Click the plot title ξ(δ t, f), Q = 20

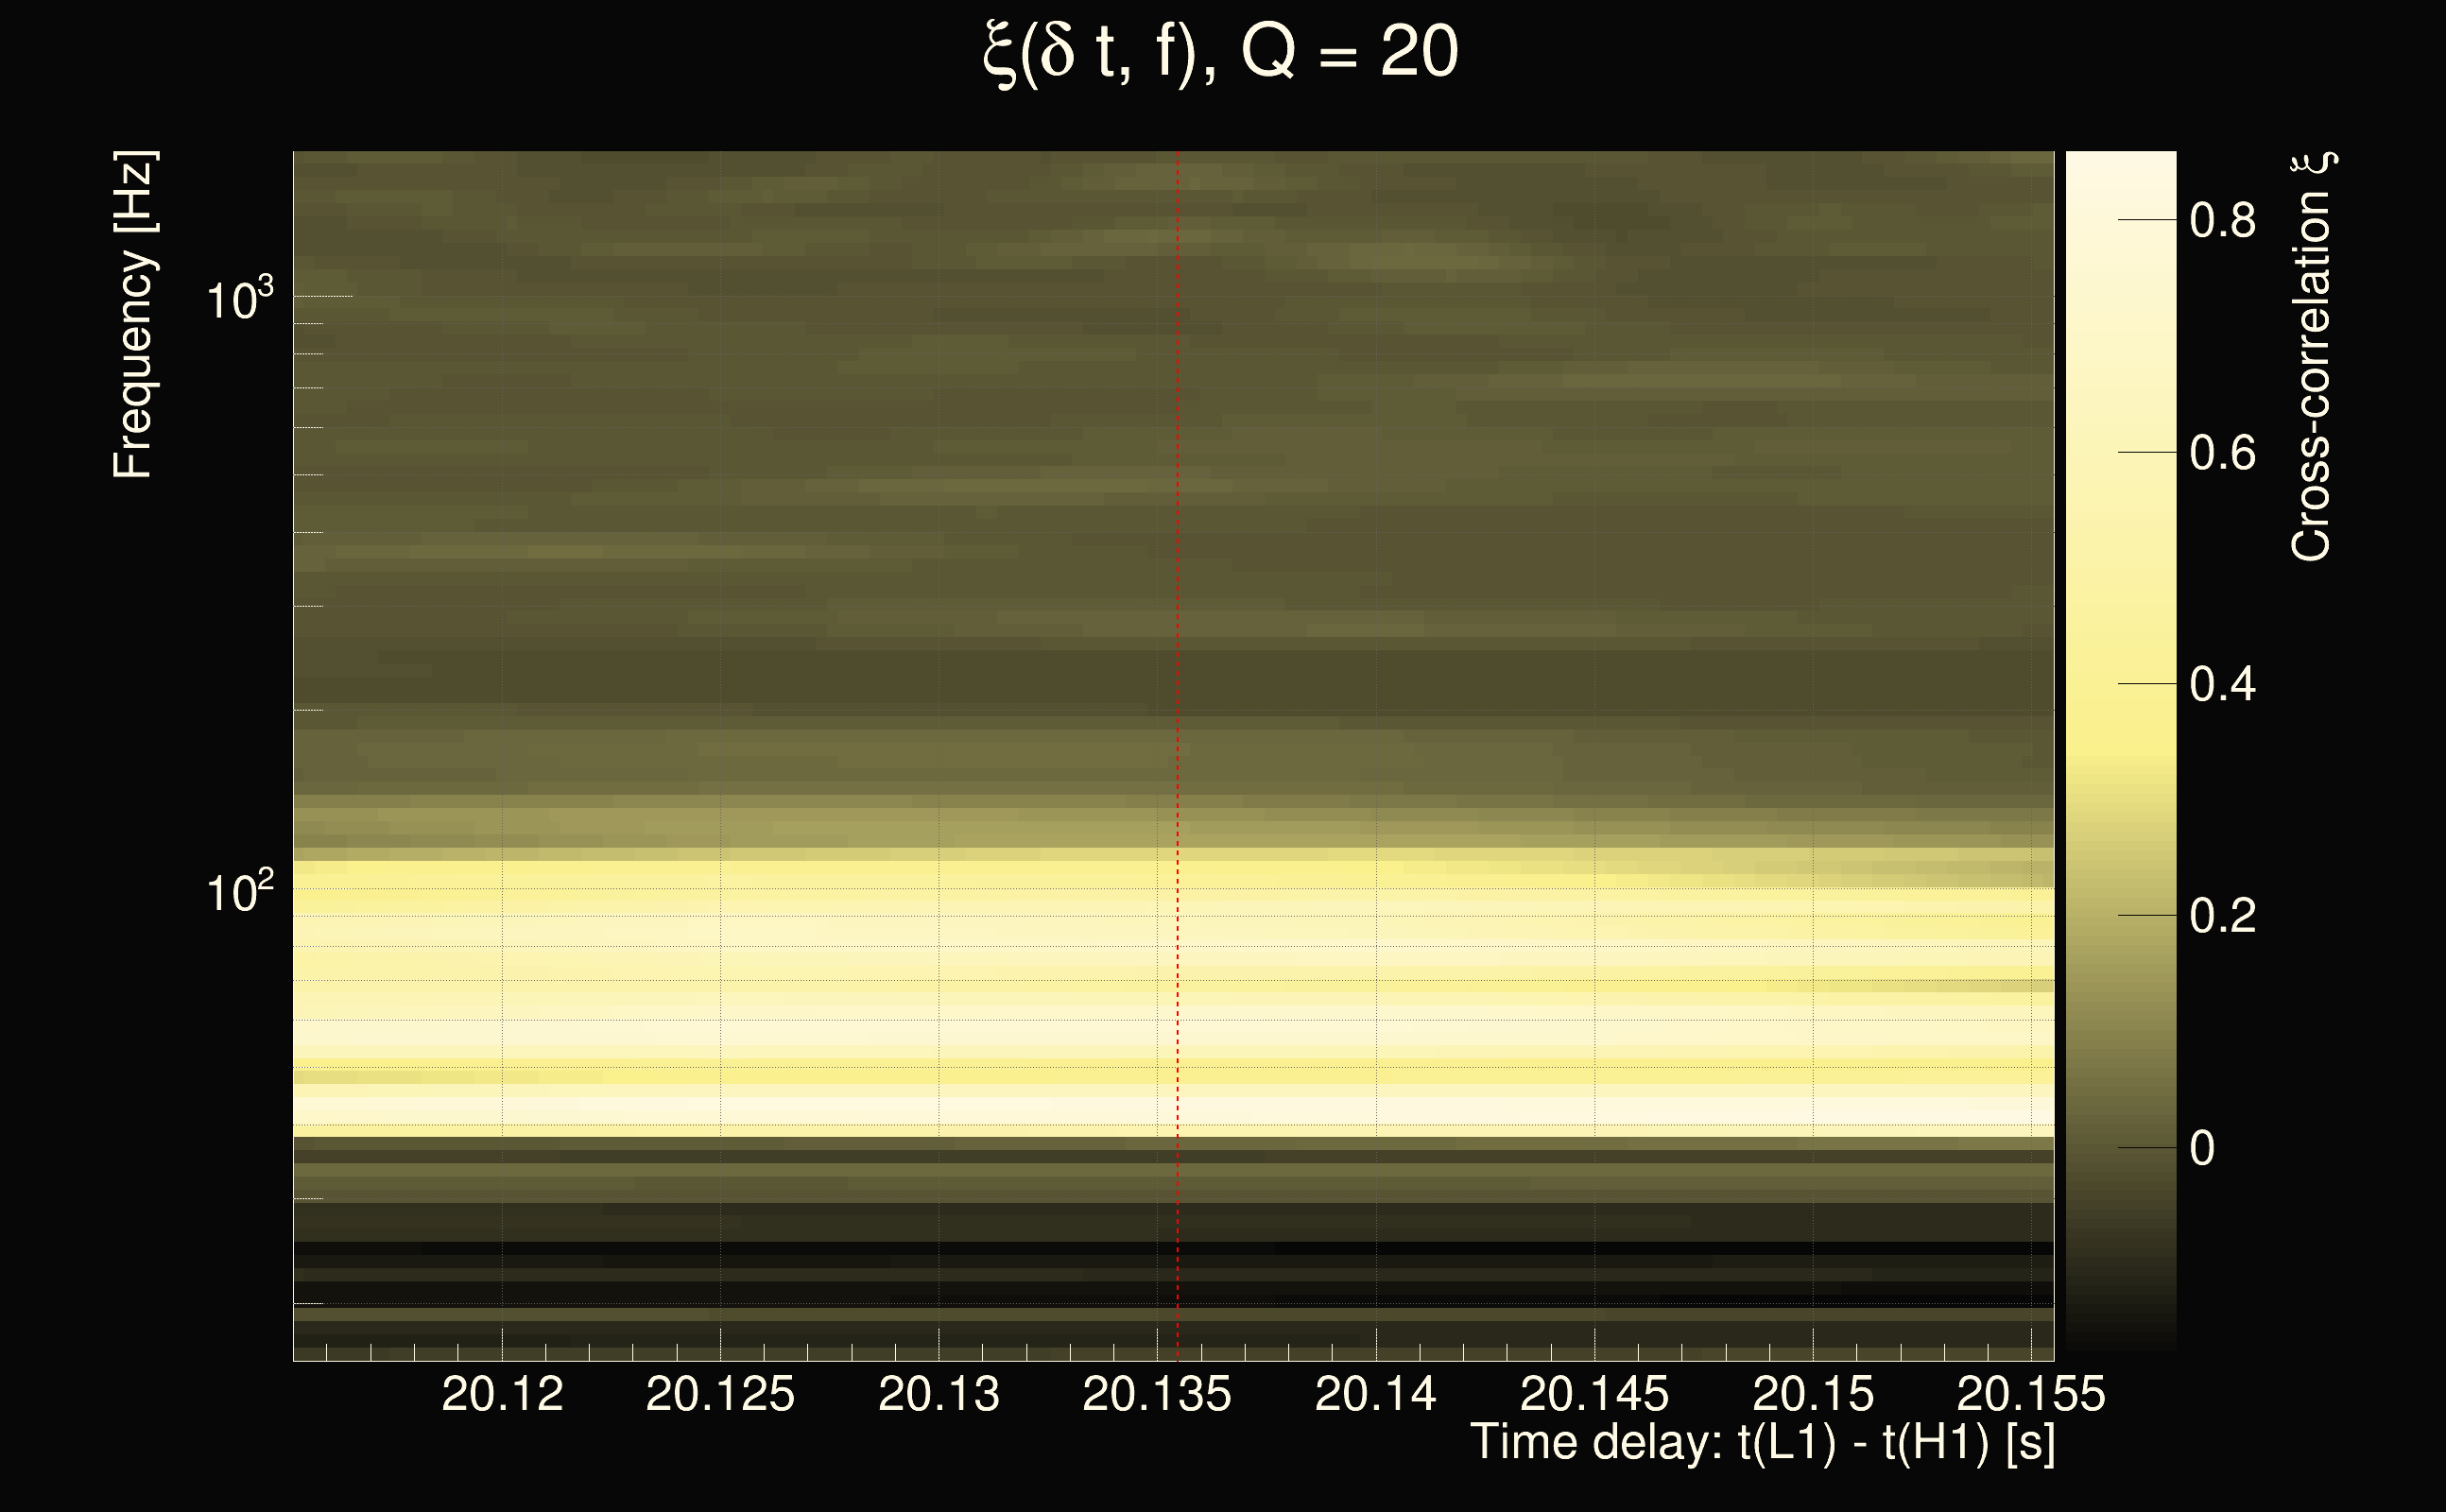coord(1221,54)
